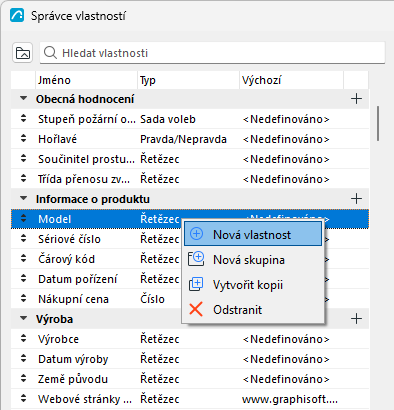The height and width of the screenshot is (410, 394).
Task: Click the import properties folder icon
Action: 23,53
